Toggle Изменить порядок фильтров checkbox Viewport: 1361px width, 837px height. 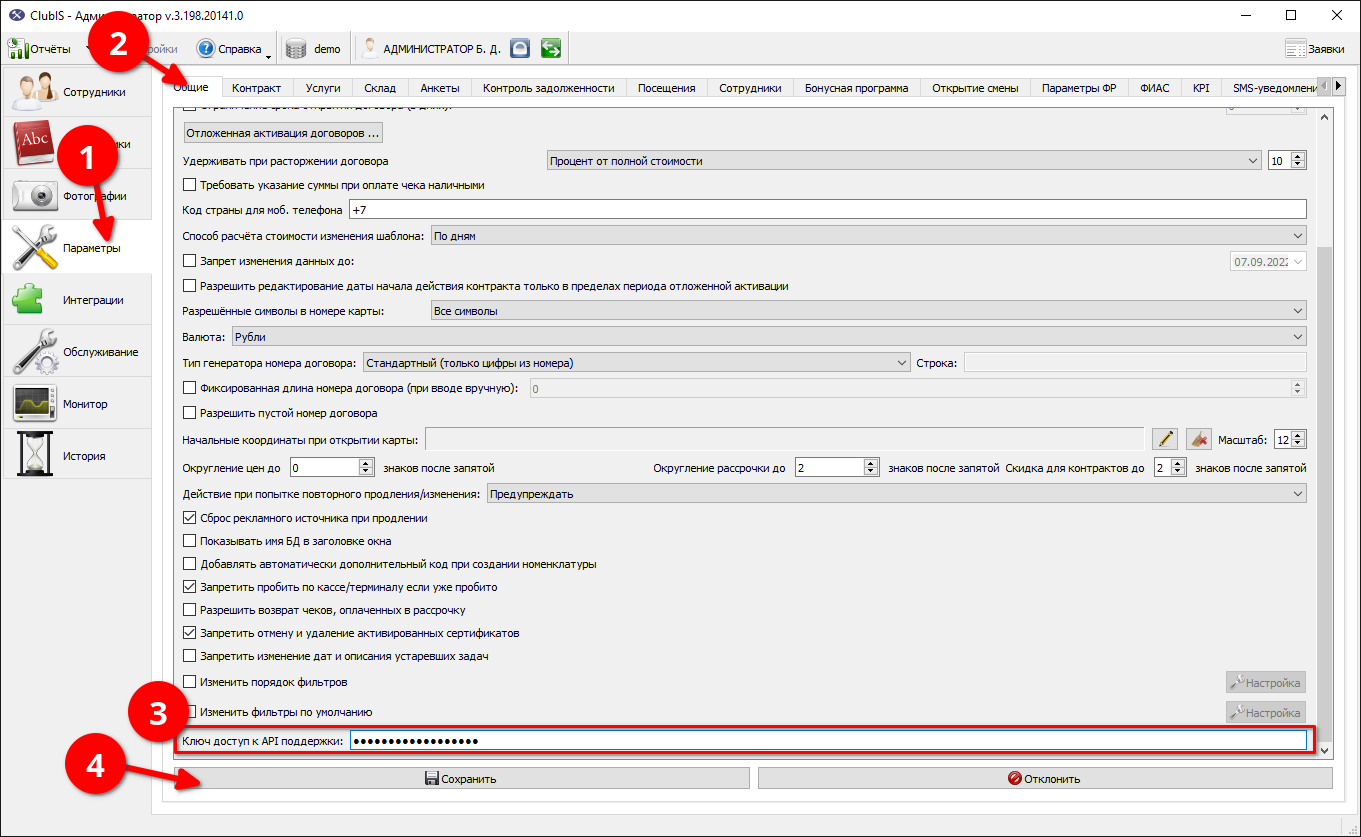click(x=190, y=682)
